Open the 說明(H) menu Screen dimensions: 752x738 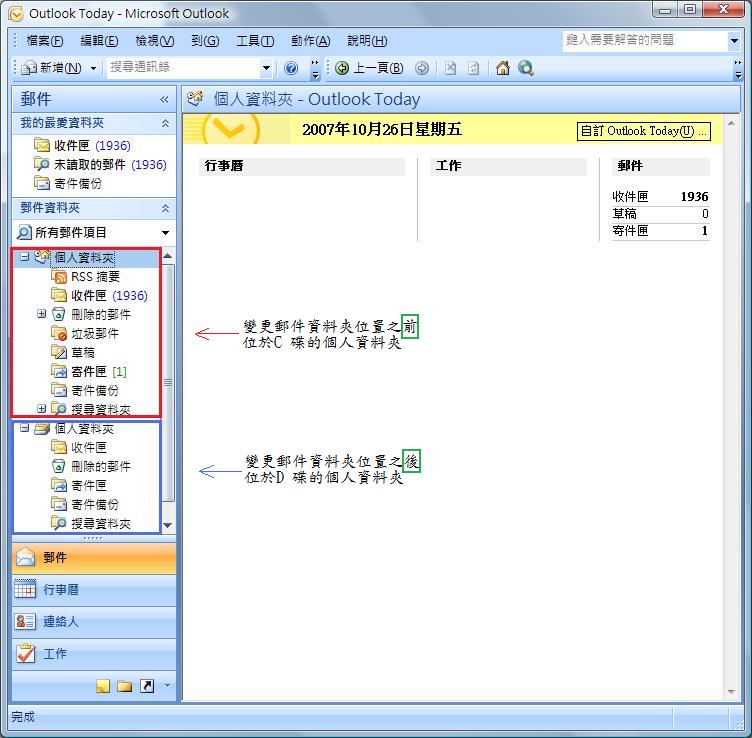367,41
